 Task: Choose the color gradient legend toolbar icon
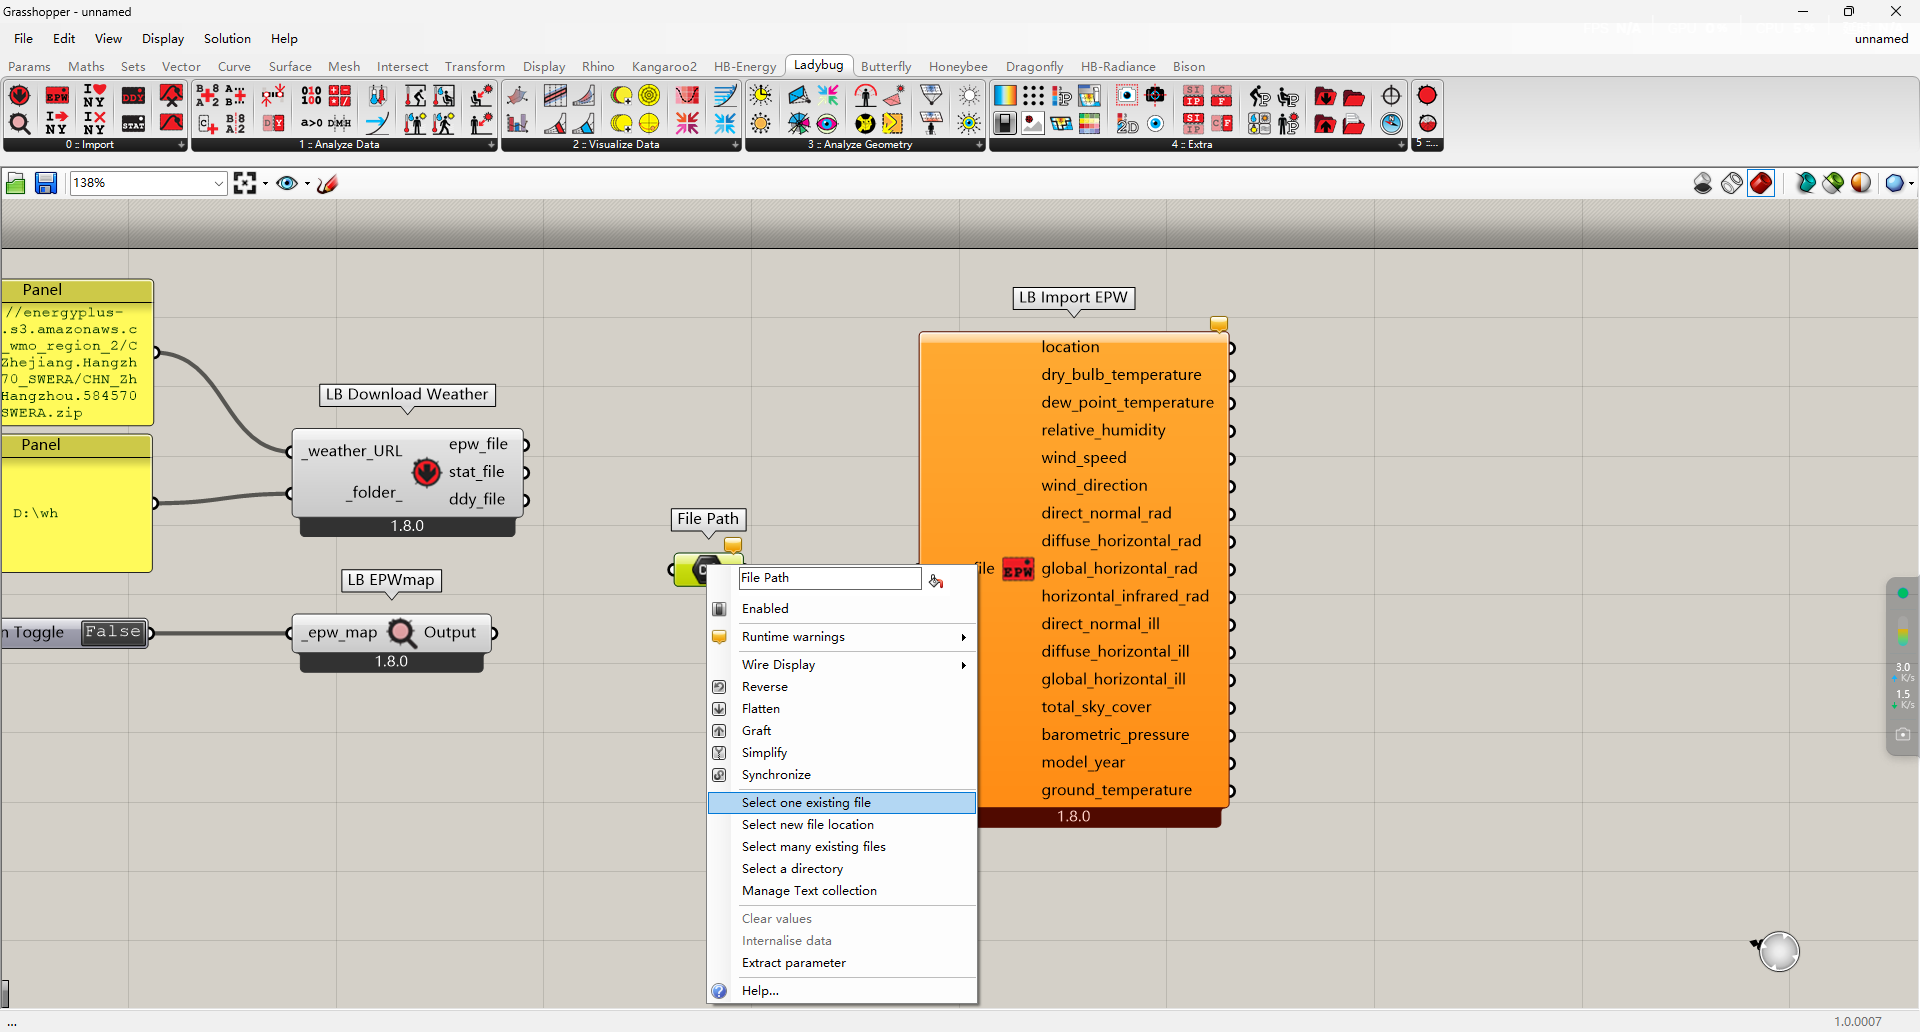(1005, 96)
